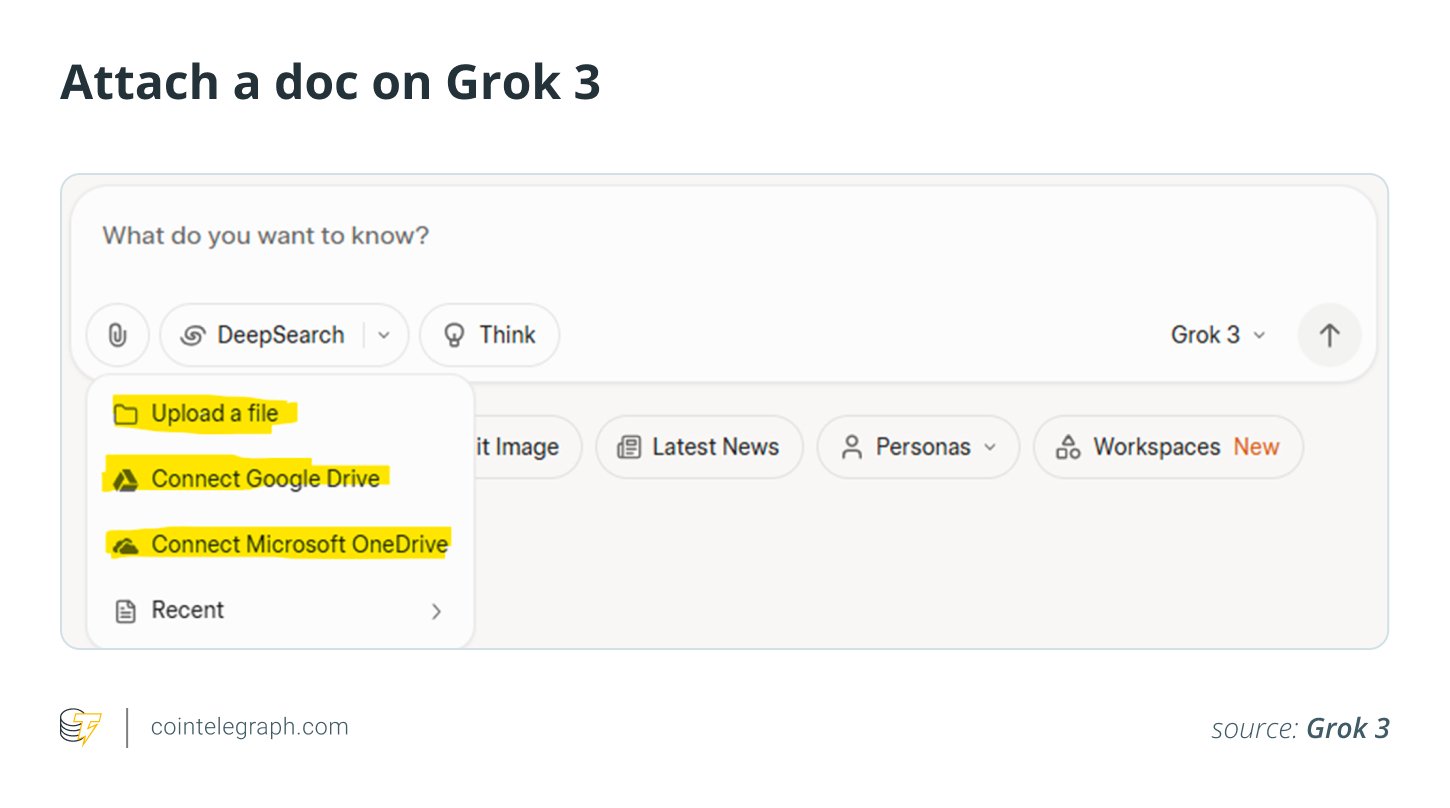Click the OneDrive cloud icon
The width and height of the screenshot is (1450, 808).
tap(126, 543)
